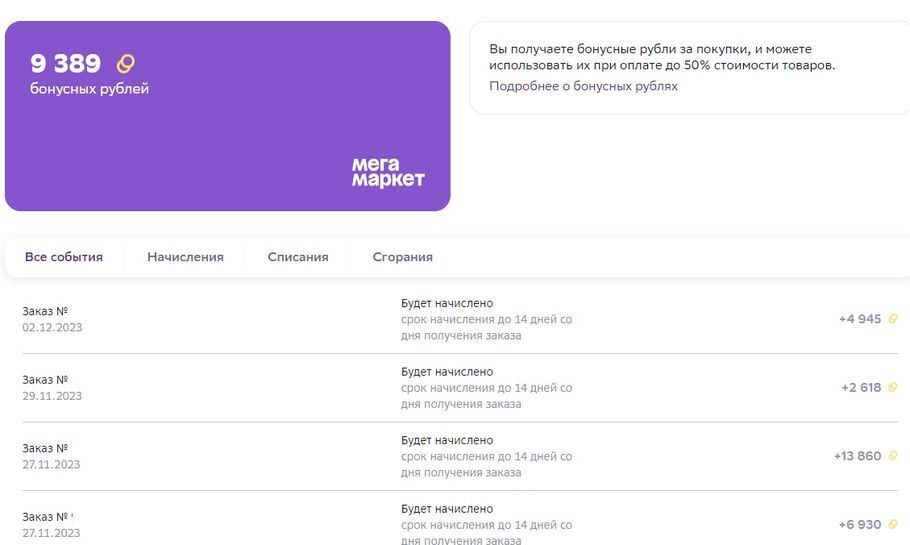Select the Сгорания tab

[x=402, y=257]
